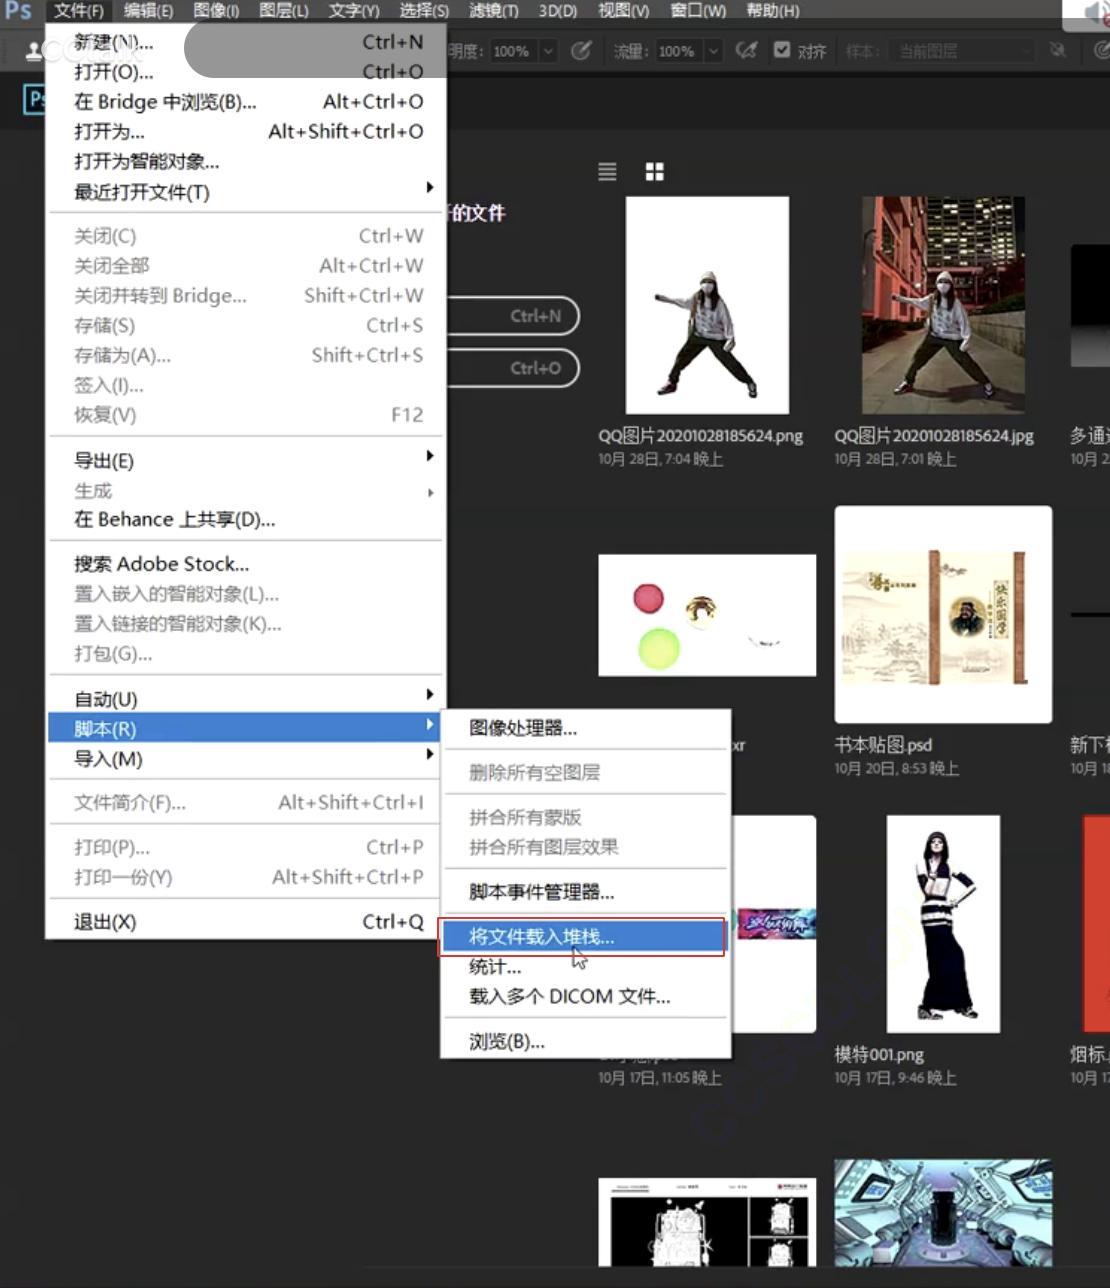Click the opacity pressure brush icon
The height and width of the screenshot is (1288, 1110).
tap(581, 50)
